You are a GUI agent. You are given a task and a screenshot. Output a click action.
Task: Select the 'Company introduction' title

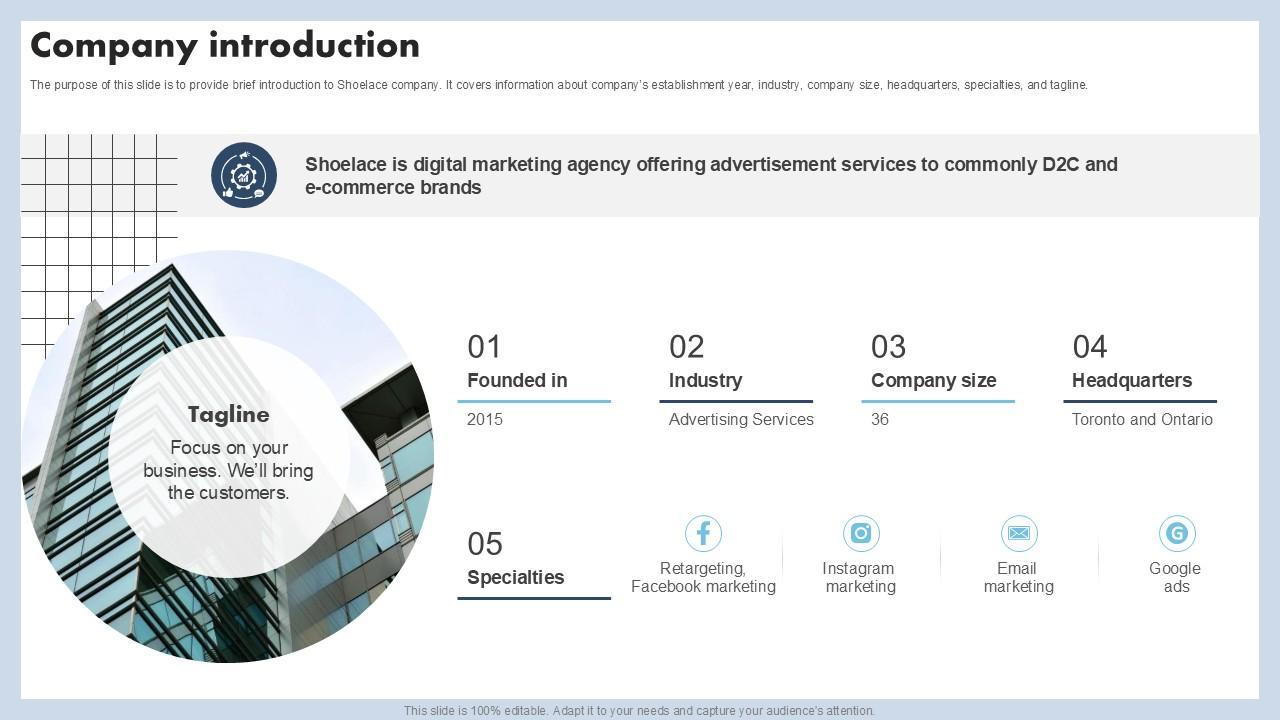tap(225, 45)
